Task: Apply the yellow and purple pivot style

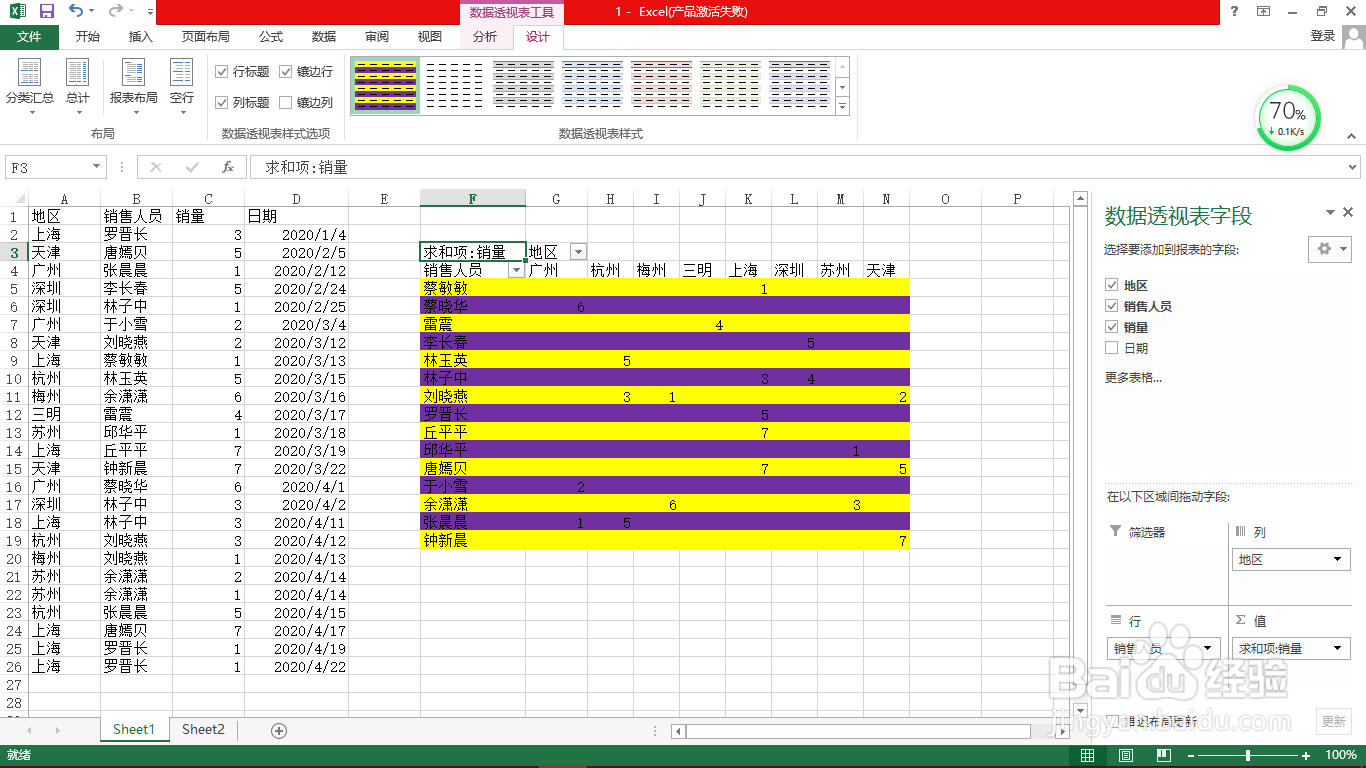Action: [385, 84]
